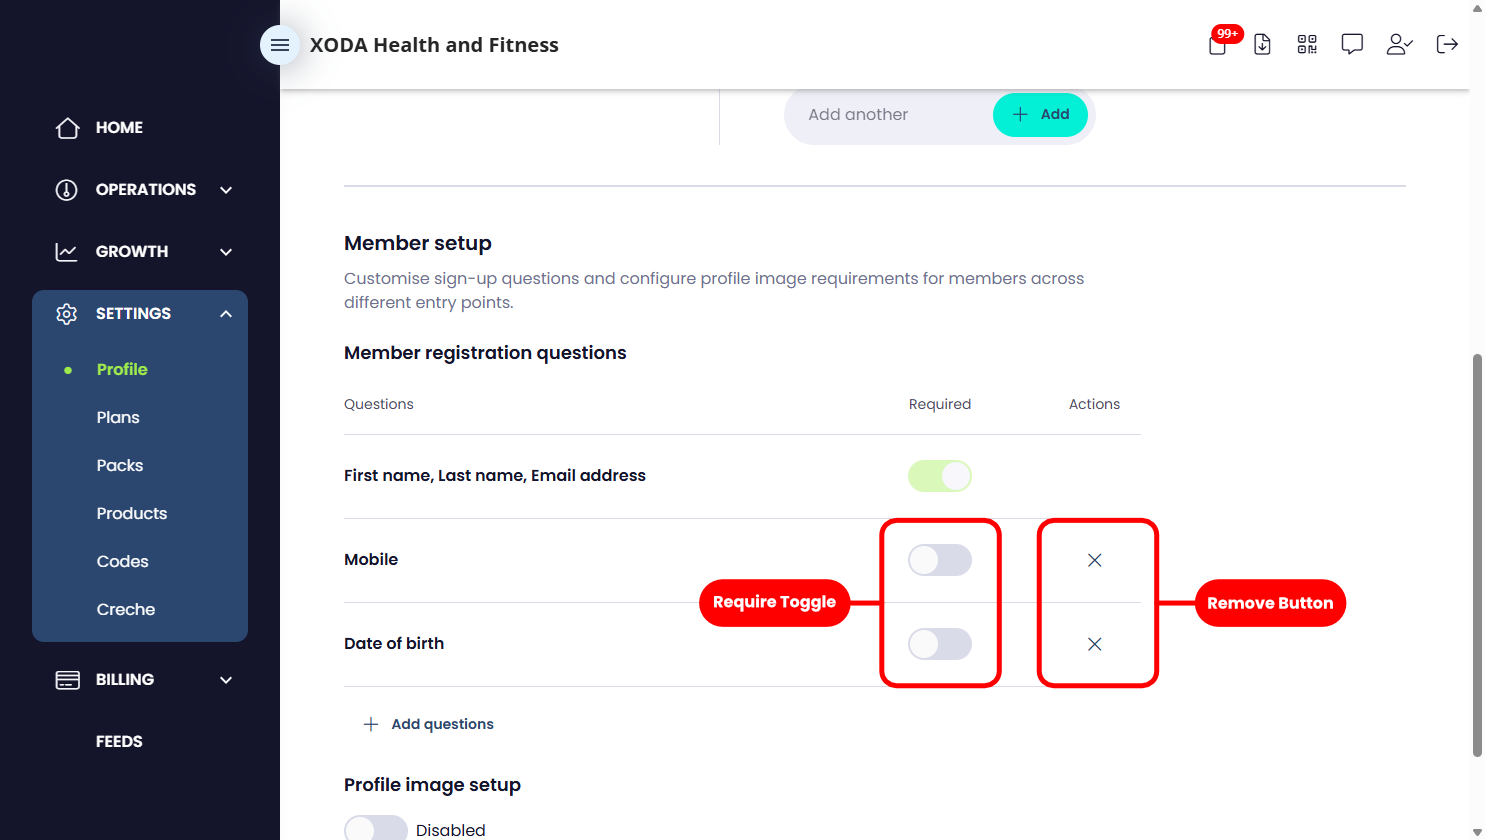Enable the Profile image setup switch
This screenshot has height=840, width=1485.
[376, 829]
